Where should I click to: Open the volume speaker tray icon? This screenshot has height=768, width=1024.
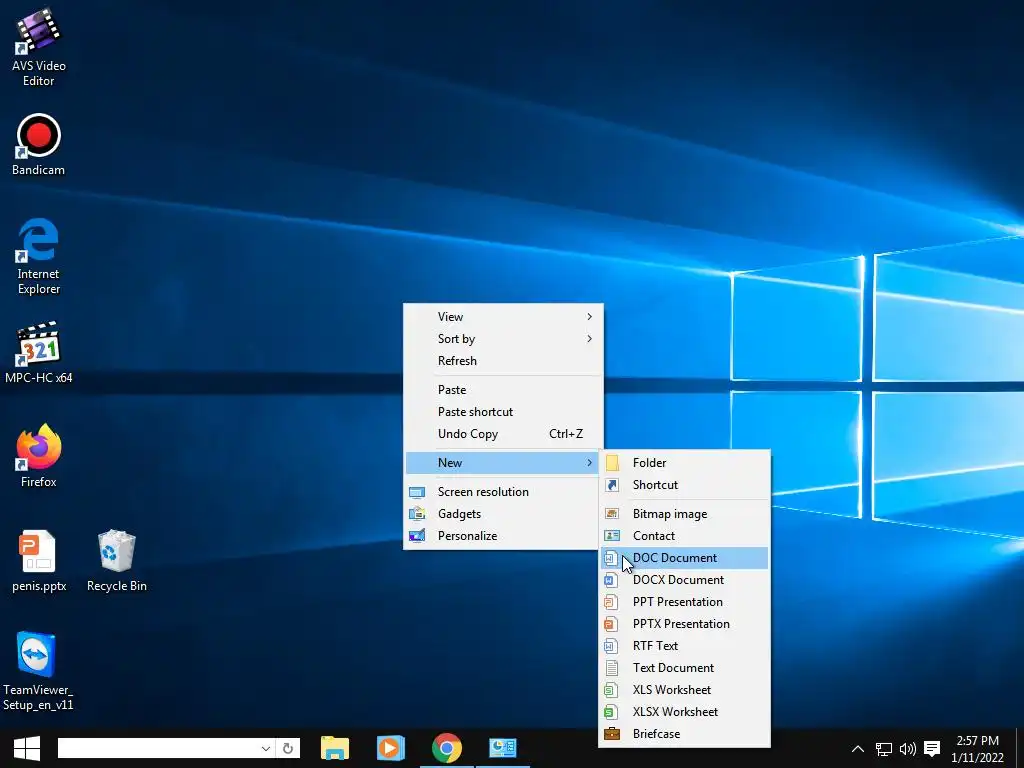908,748
